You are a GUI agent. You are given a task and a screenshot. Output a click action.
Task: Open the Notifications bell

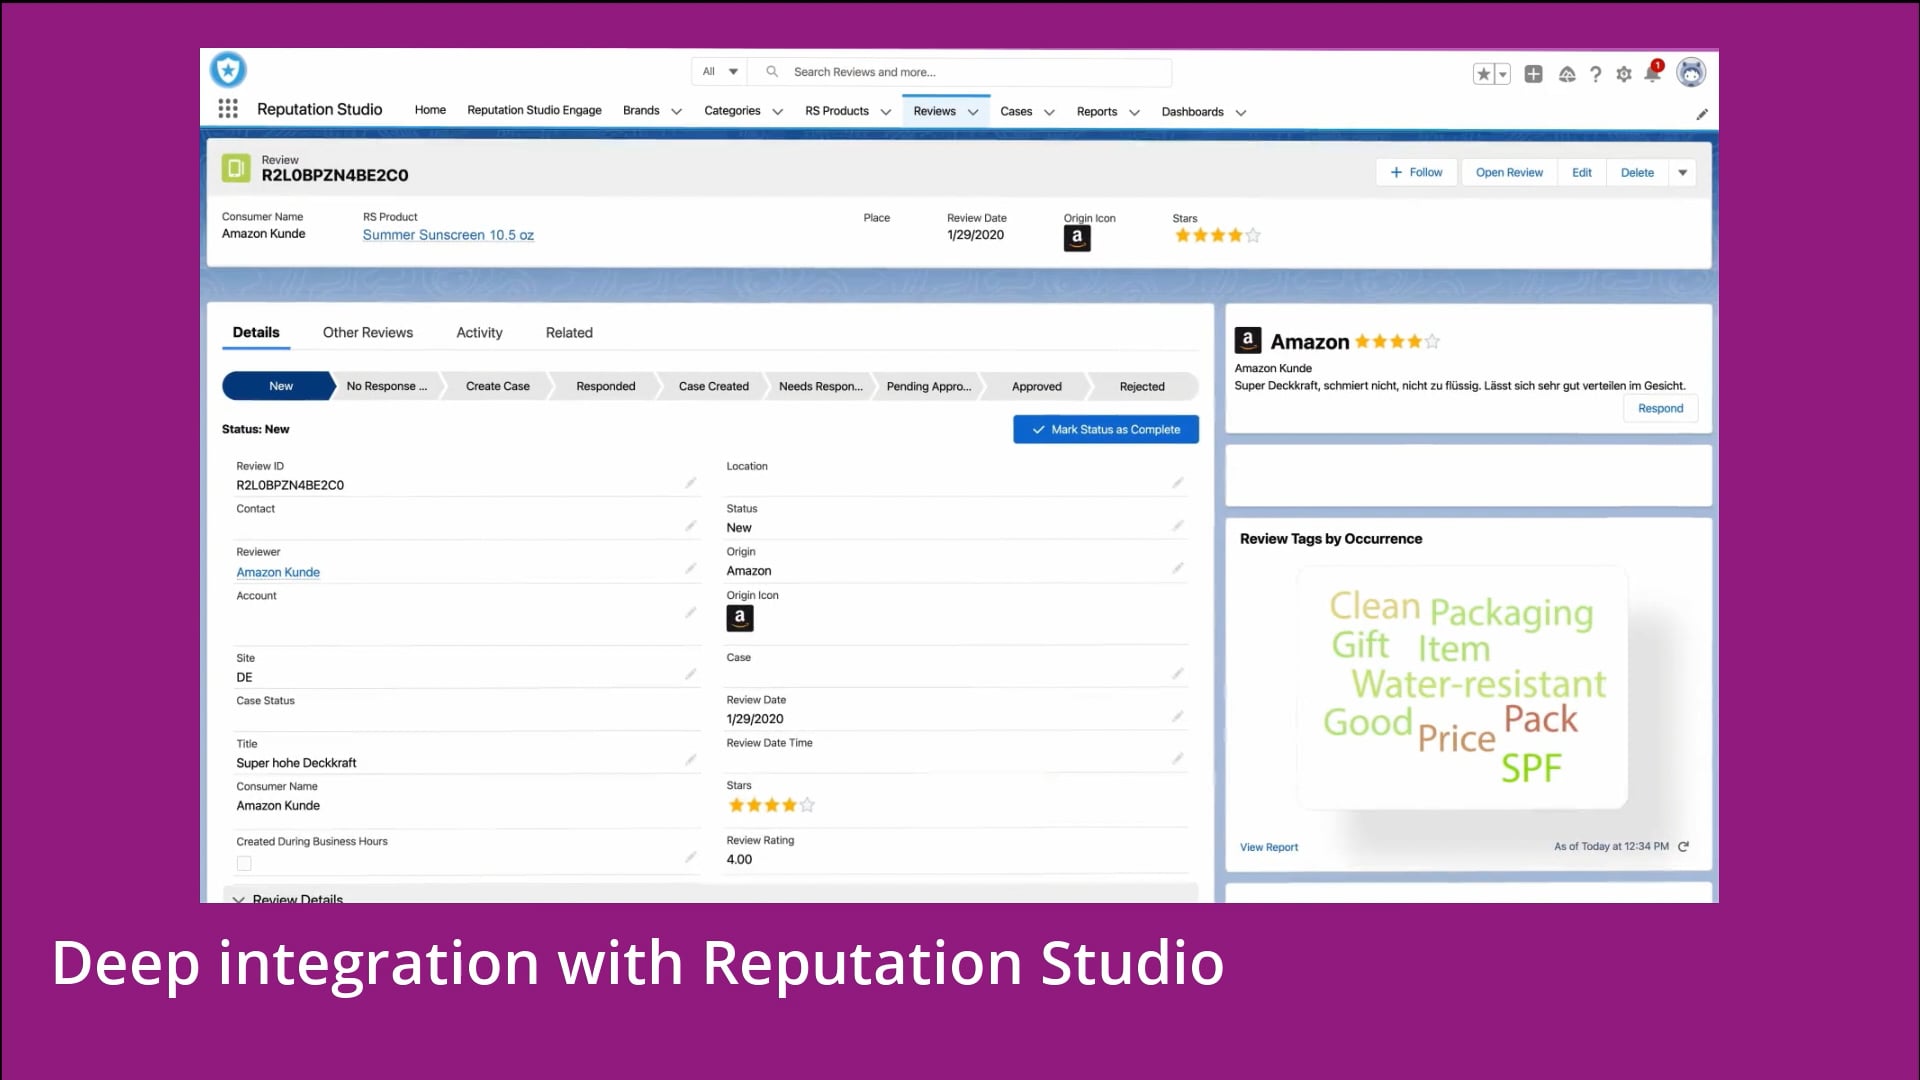[1652, 74]
